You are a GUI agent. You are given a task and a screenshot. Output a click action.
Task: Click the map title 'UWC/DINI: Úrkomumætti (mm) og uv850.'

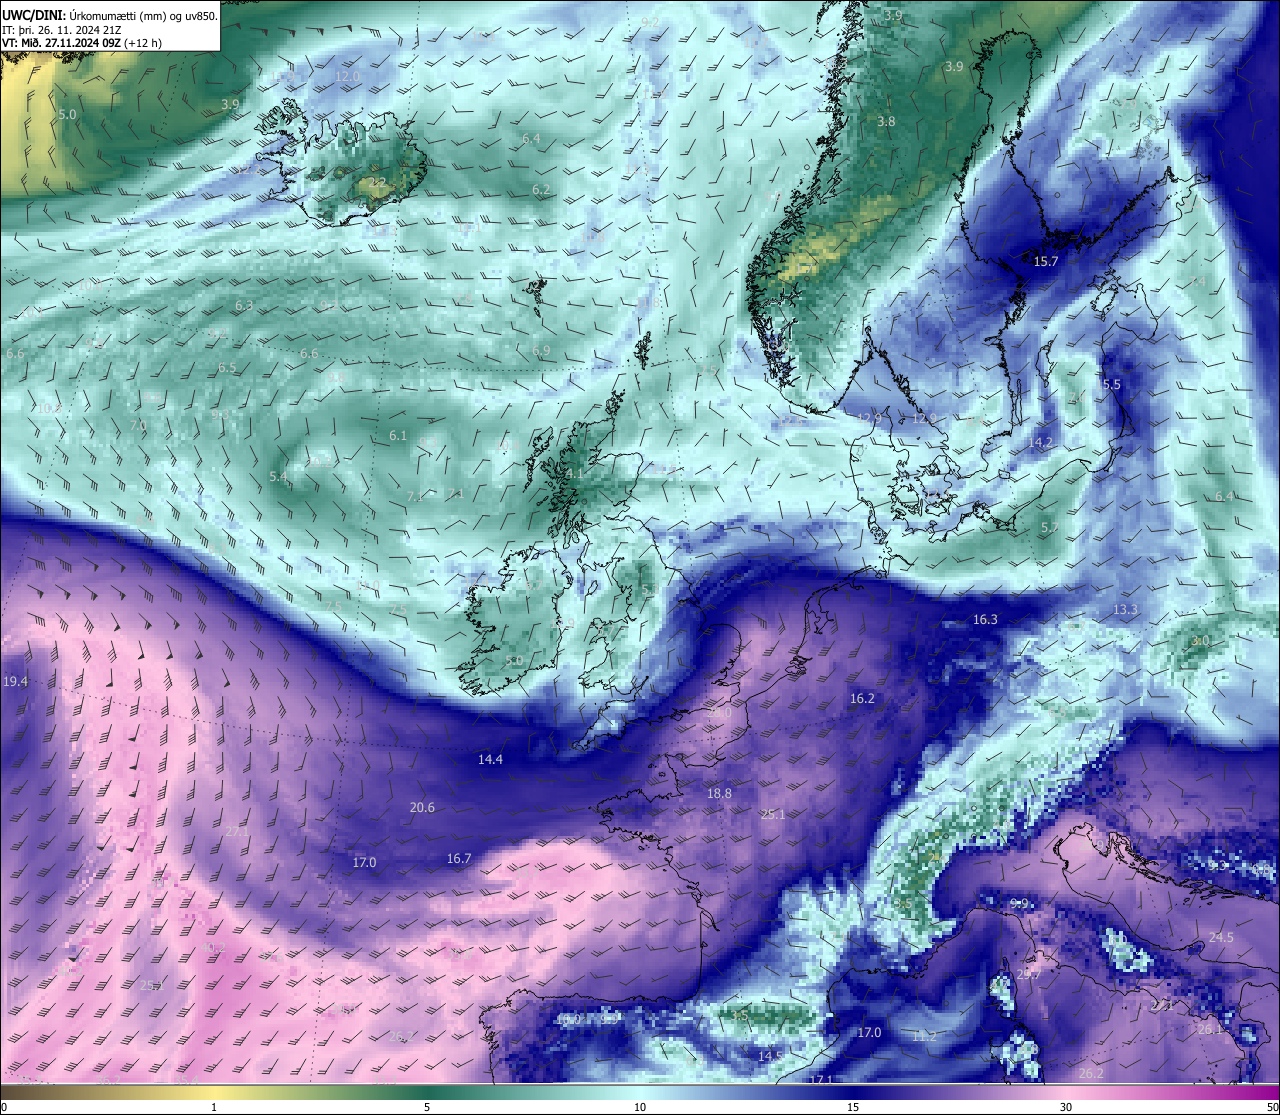(110, 16)
